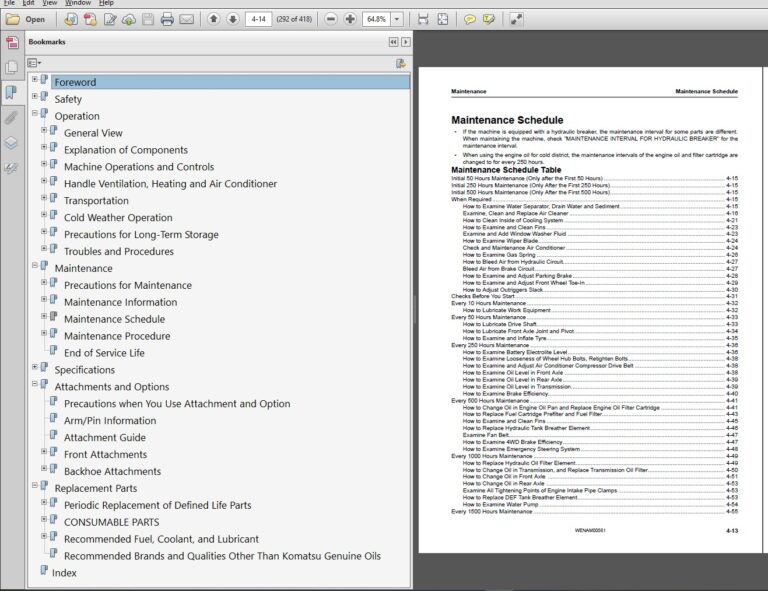
Task: Zoom in using the plus button
Action: click(x=350, y=19)
